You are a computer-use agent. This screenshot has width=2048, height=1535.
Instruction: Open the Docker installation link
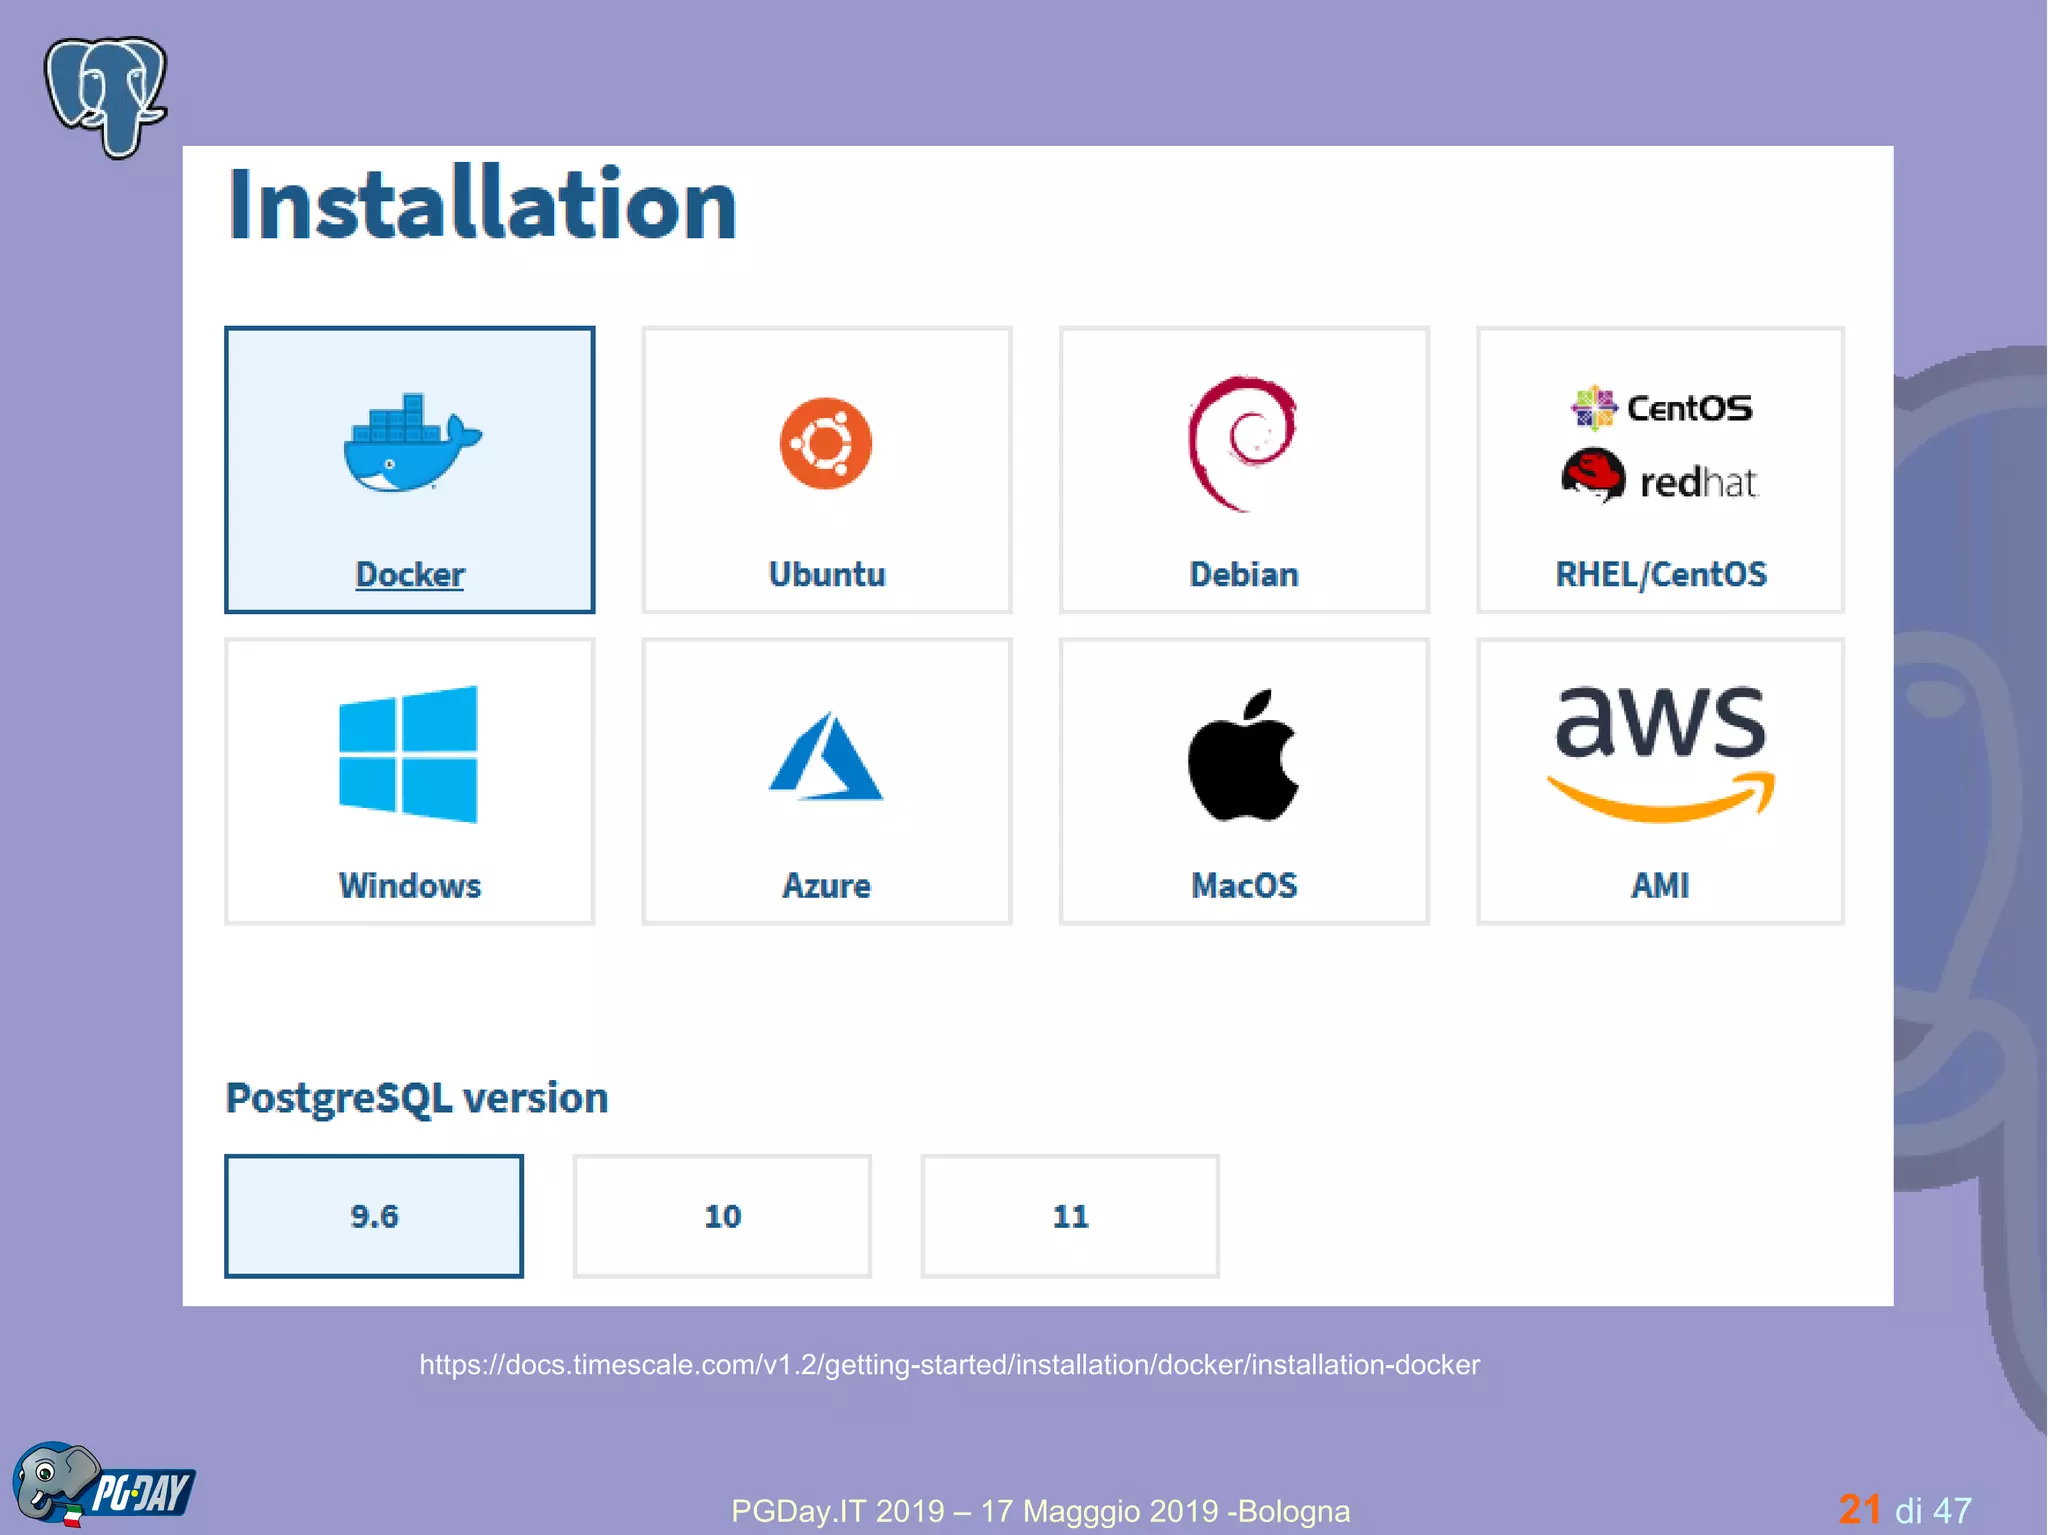(x=410, y=574)
